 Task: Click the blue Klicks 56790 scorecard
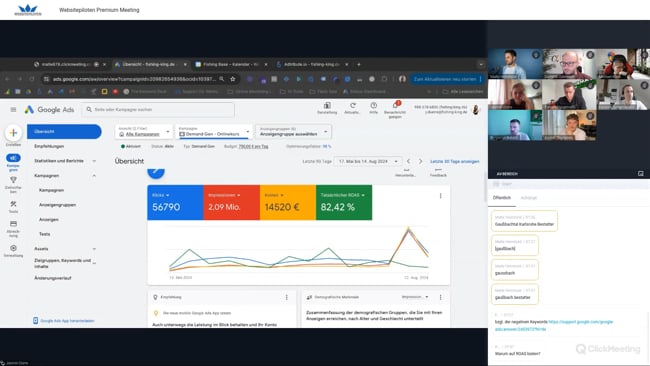(x=175, y=202)
